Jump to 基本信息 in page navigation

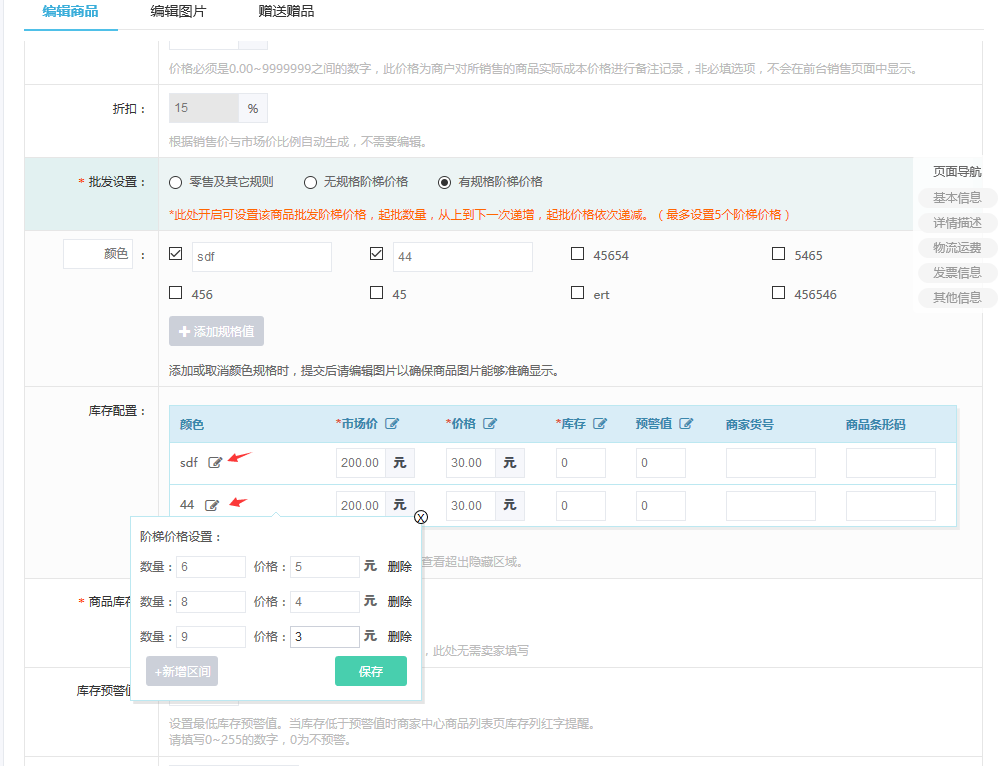point(957,198)
